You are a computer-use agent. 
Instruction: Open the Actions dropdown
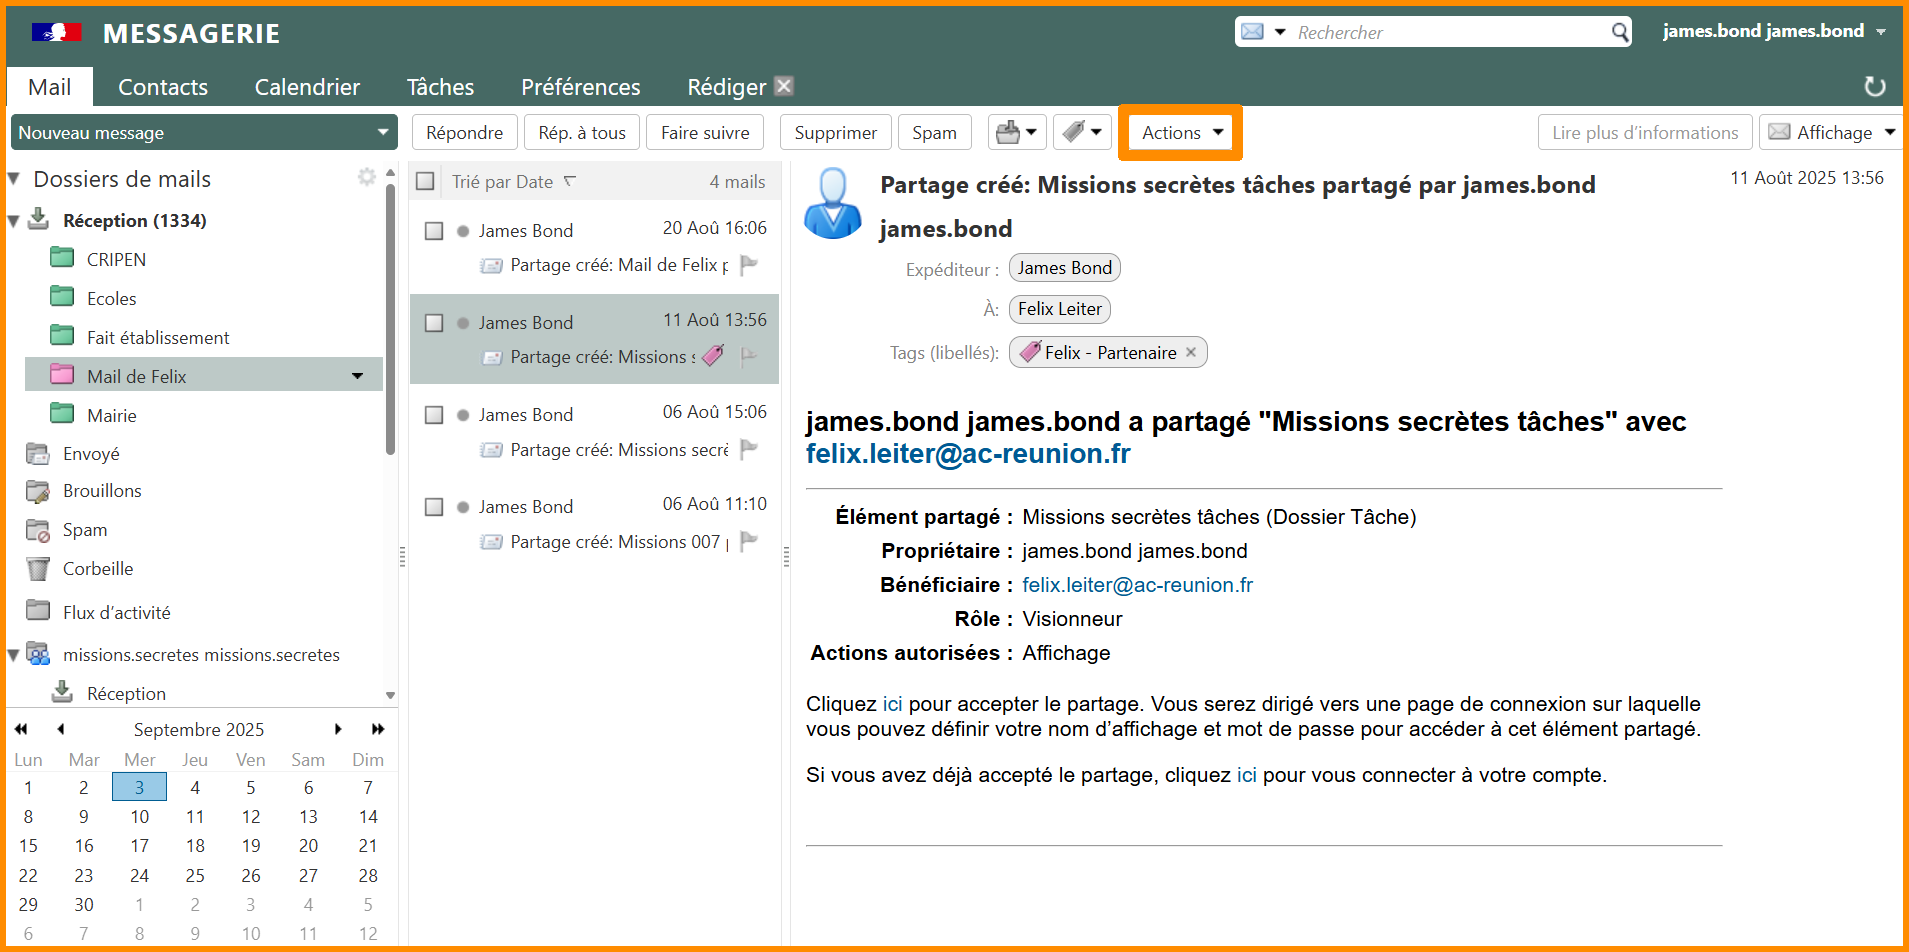point(1181,133)
